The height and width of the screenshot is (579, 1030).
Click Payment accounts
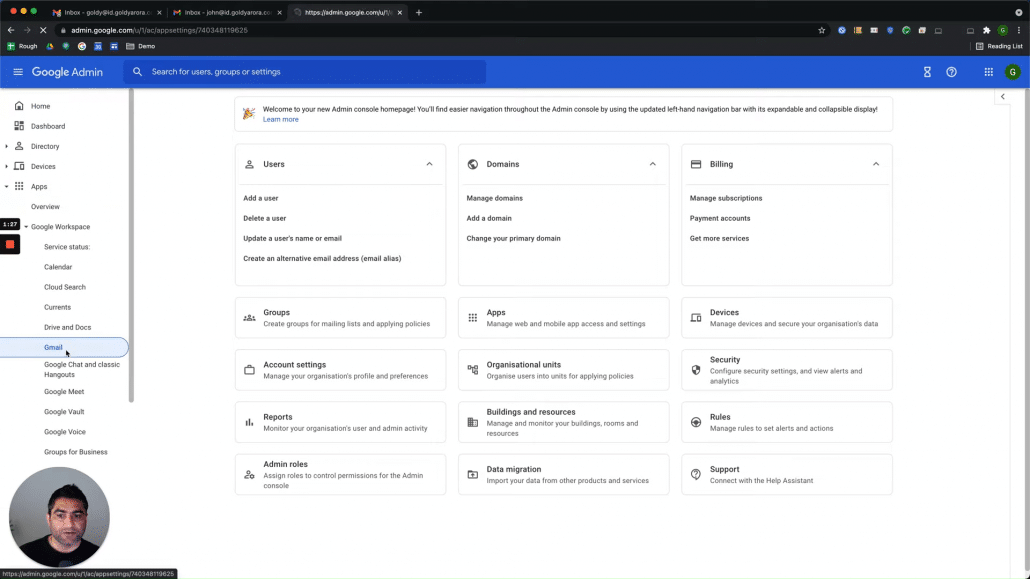tap(720, 218)
